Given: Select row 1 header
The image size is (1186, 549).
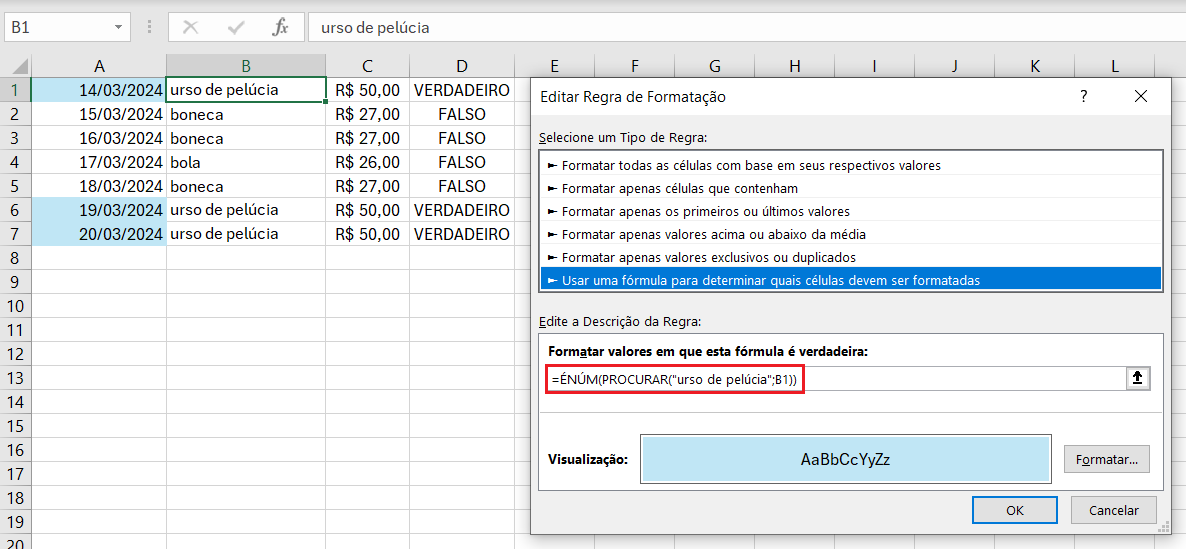Looking at the screenshot, I should (16, 90).
